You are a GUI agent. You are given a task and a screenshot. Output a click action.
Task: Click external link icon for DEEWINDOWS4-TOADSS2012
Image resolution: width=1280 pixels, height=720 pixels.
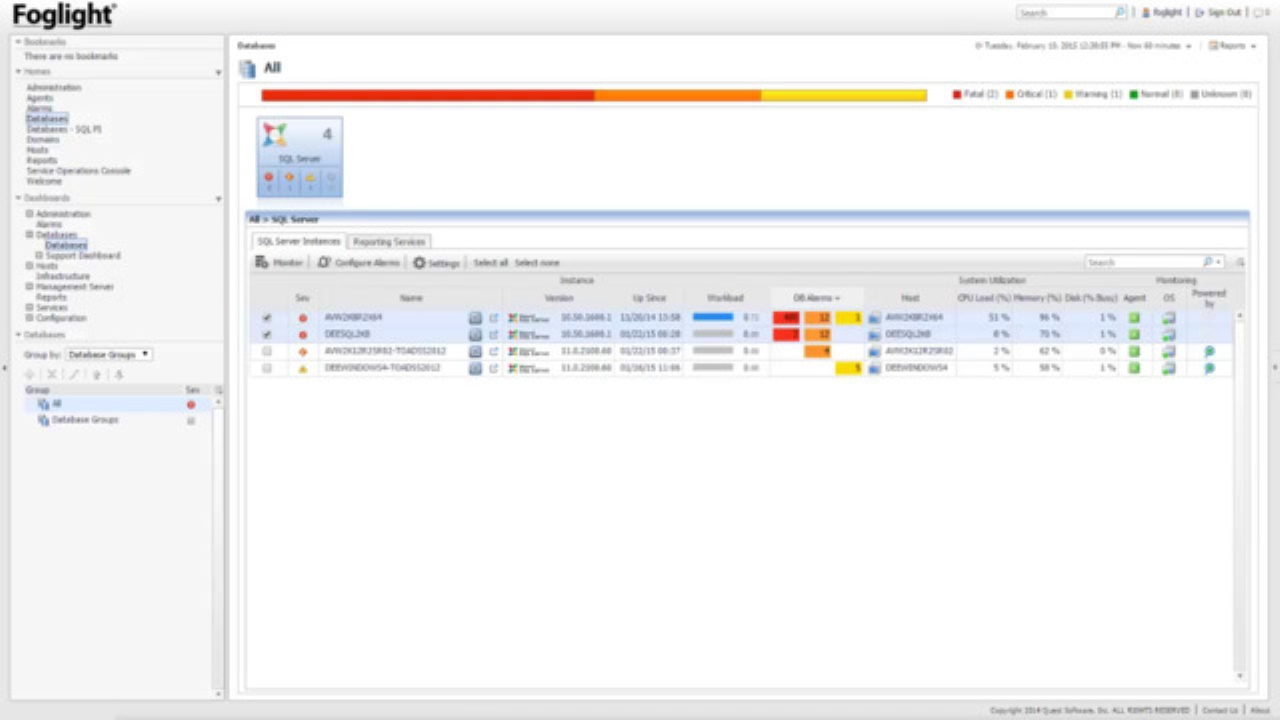tap(493, 368)
